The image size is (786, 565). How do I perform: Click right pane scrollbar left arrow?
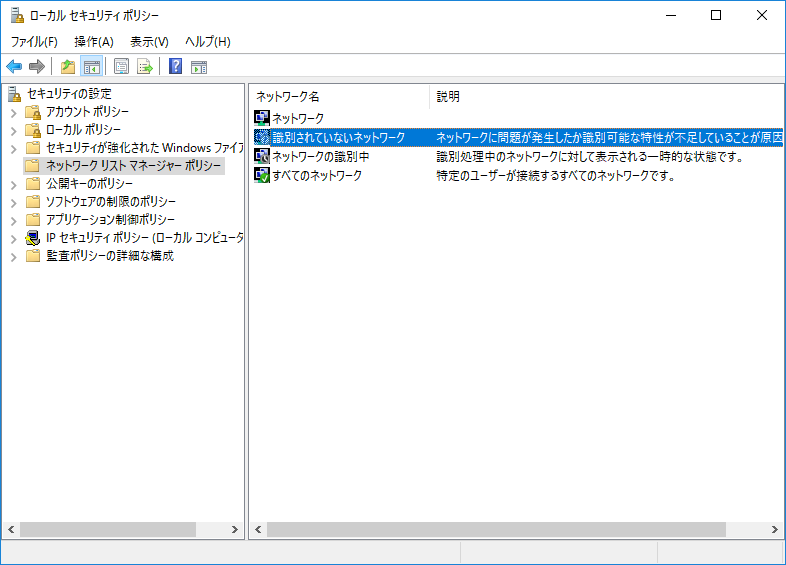pos(258,529)
